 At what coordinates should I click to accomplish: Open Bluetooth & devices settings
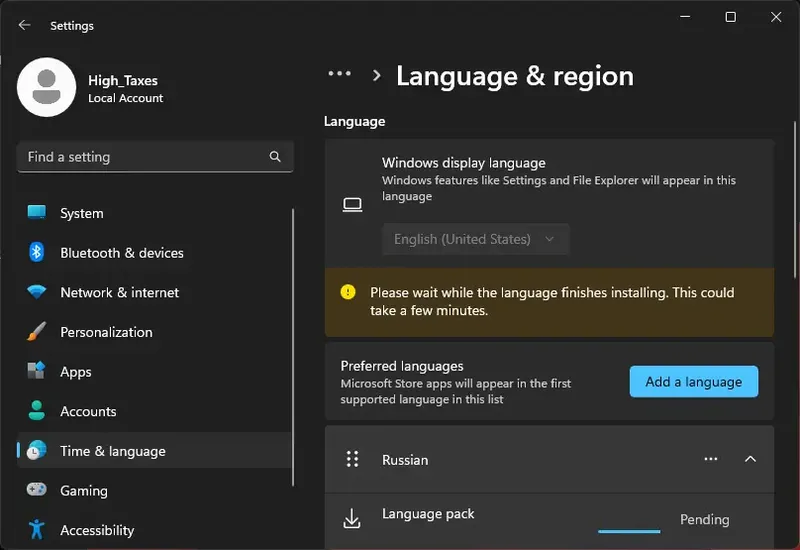point(155,253)
